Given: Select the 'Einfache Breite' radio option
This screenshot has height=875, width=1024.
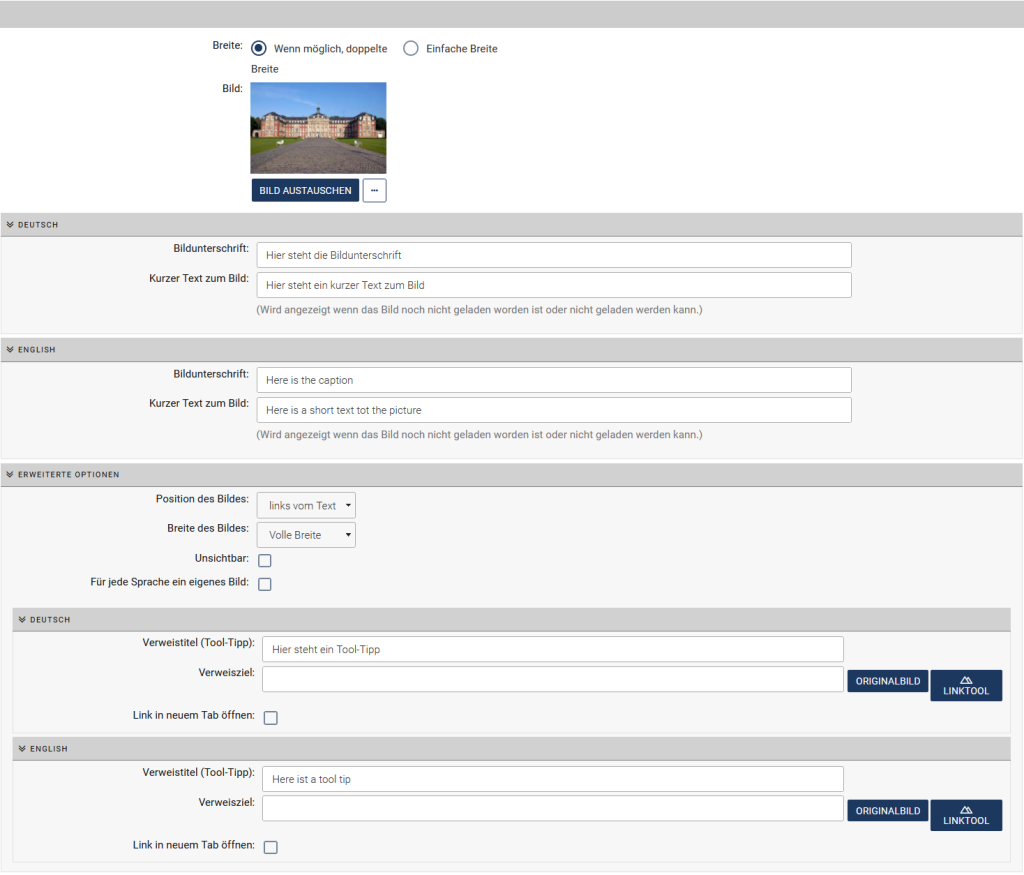Looking at the screenshot, I should (x=411, y=48).
